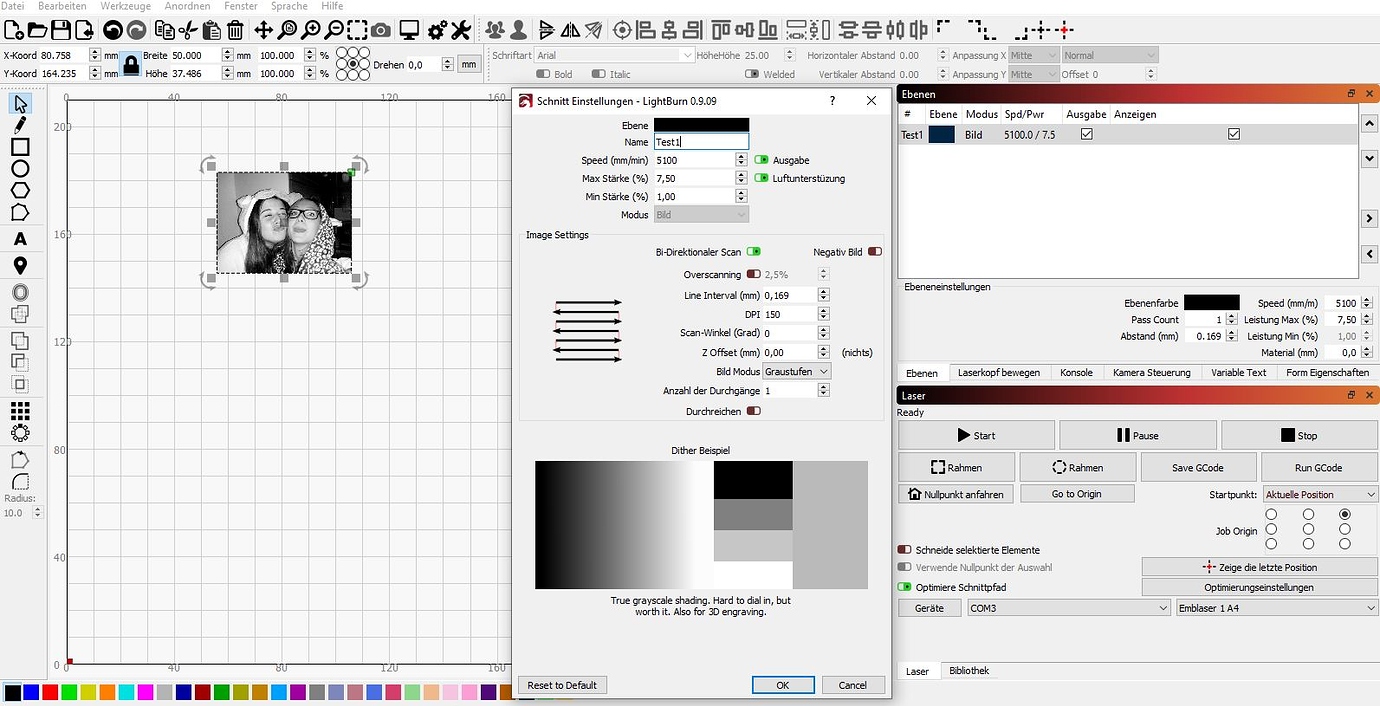The image size is (1380, 706).
Task: Switch to the Konsole tab
Action: (1076, 372)
